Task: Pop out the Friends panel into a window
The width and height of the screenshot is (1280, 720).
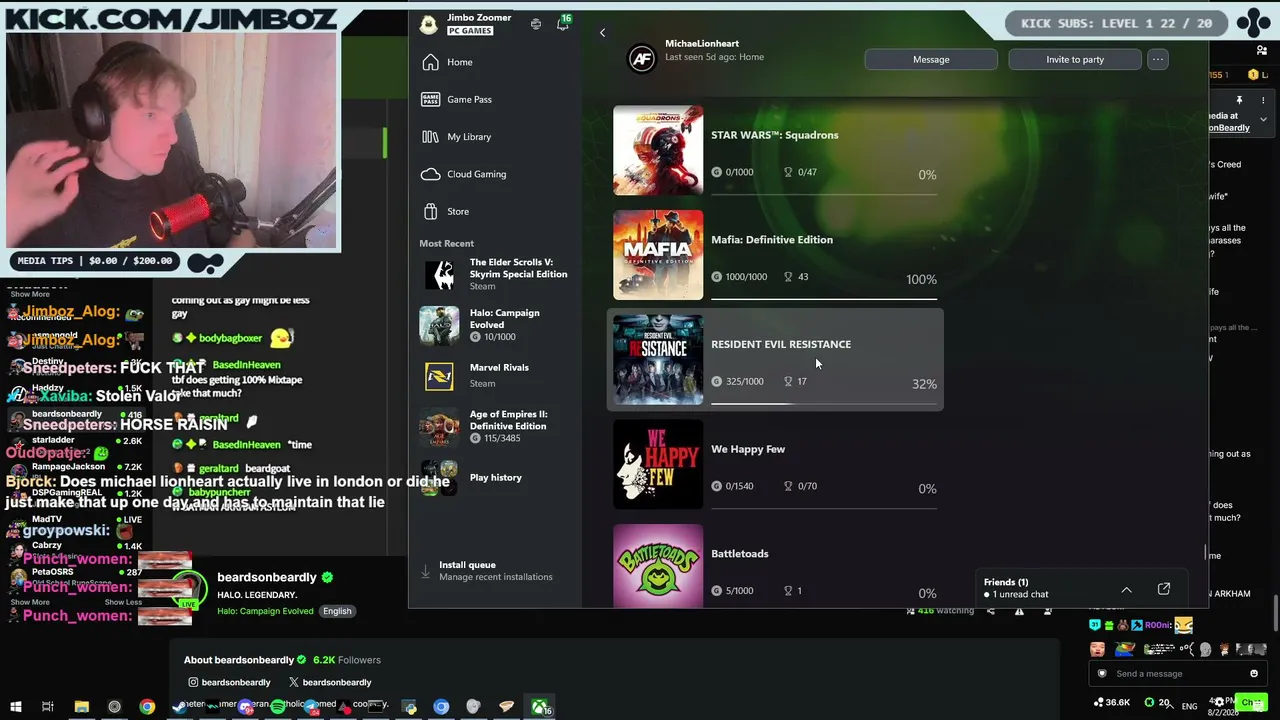Action: click(1164, 589)
